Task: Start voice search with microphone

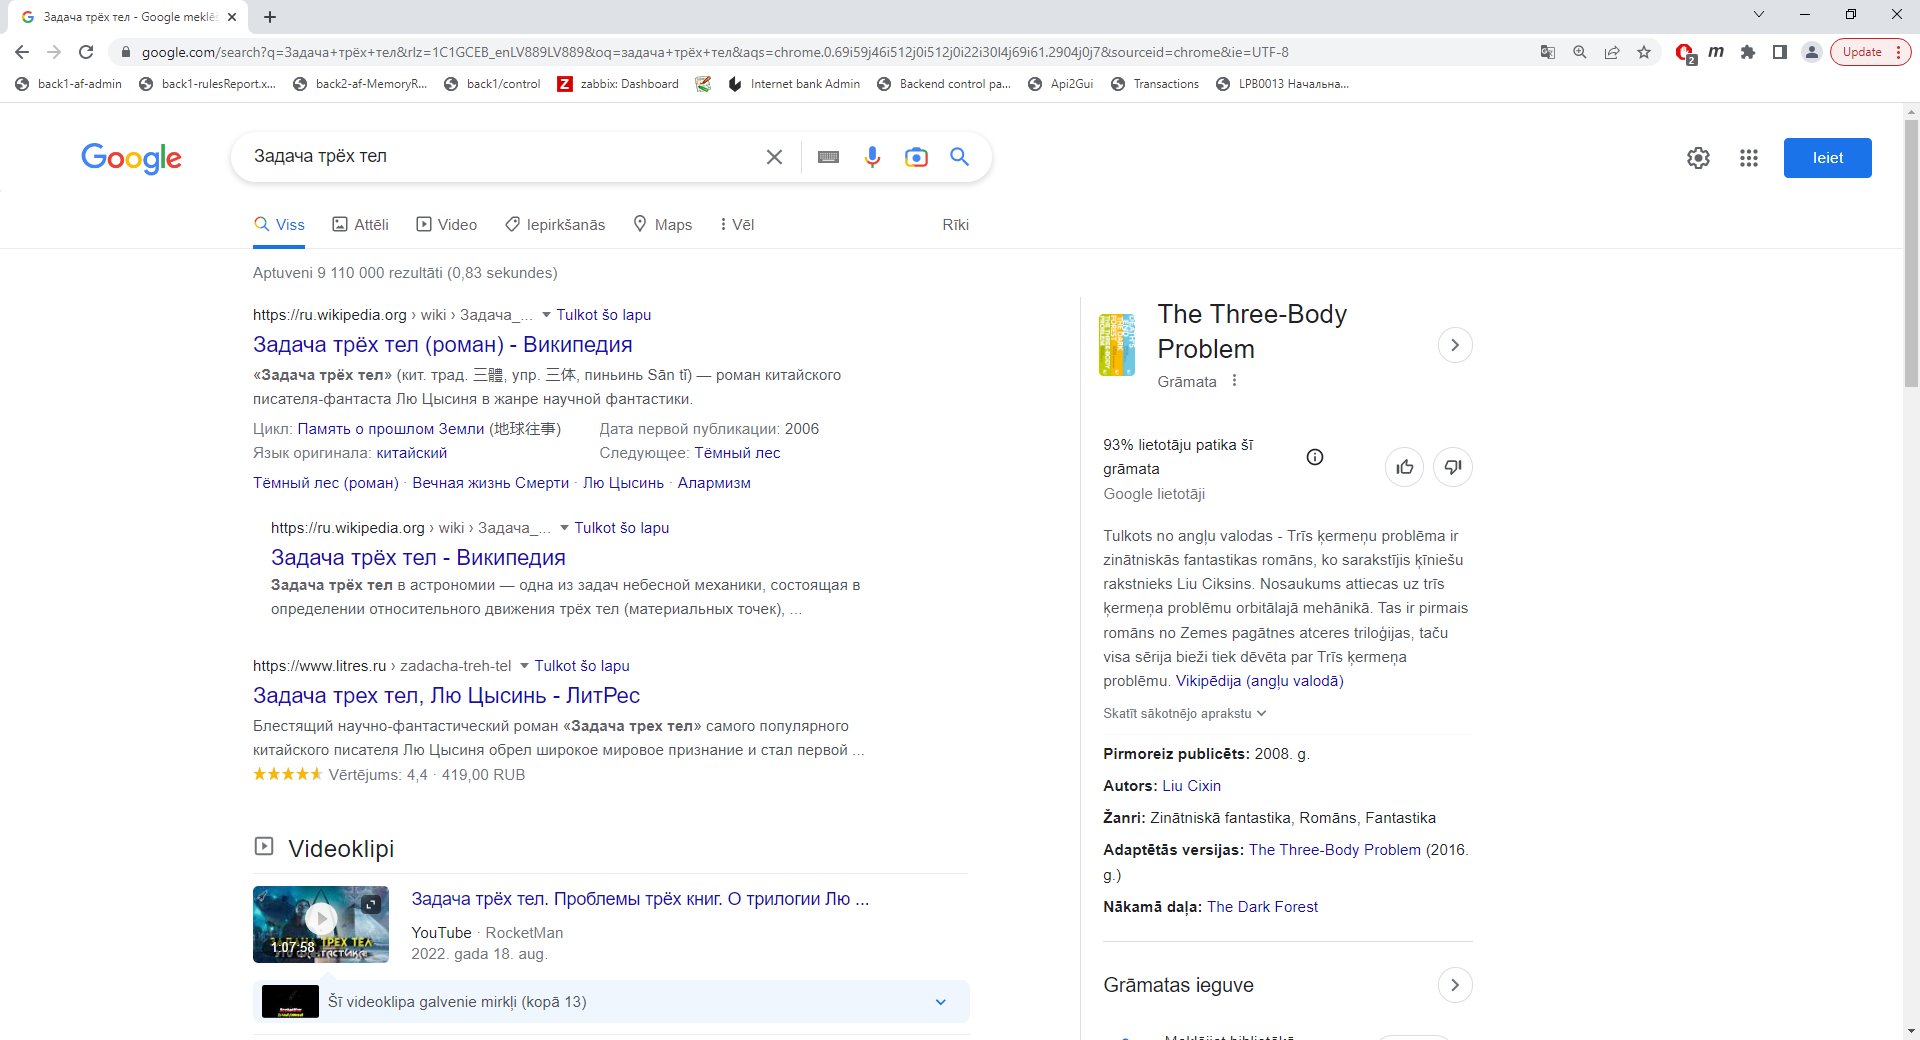Action: 872,157
